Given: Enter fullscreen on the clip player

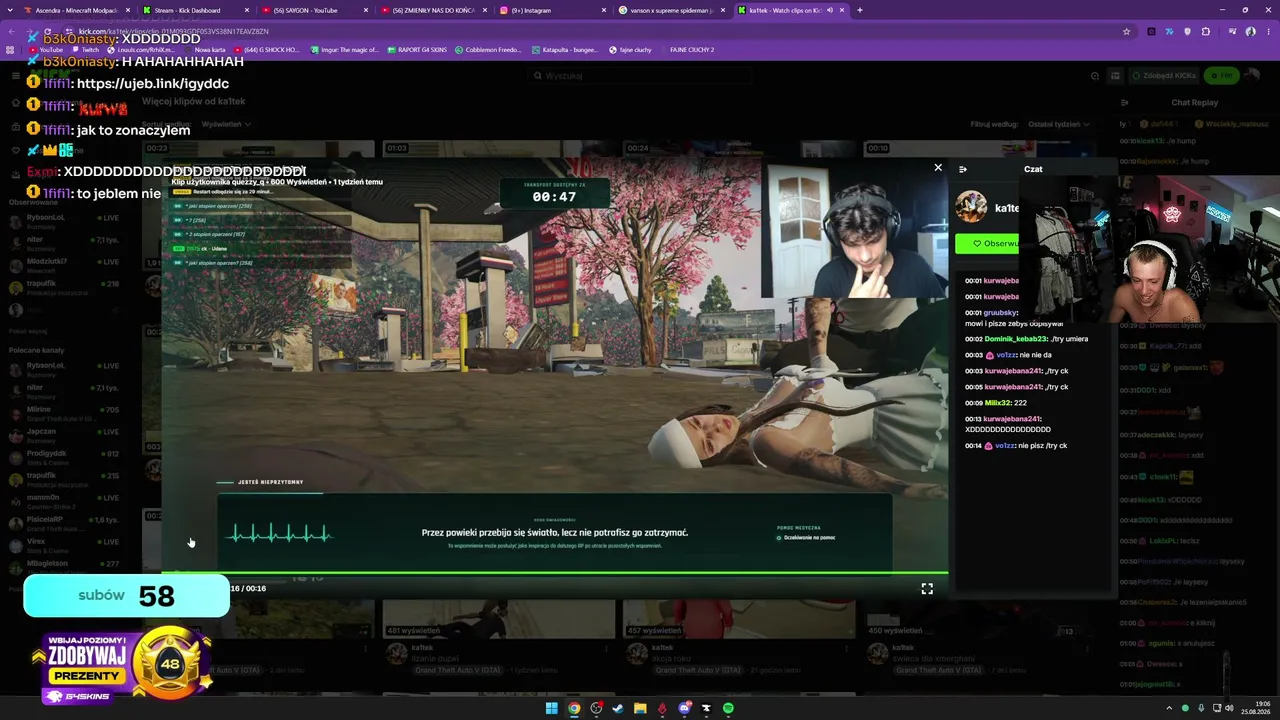Looking at the screenshot, I should 927,589.
